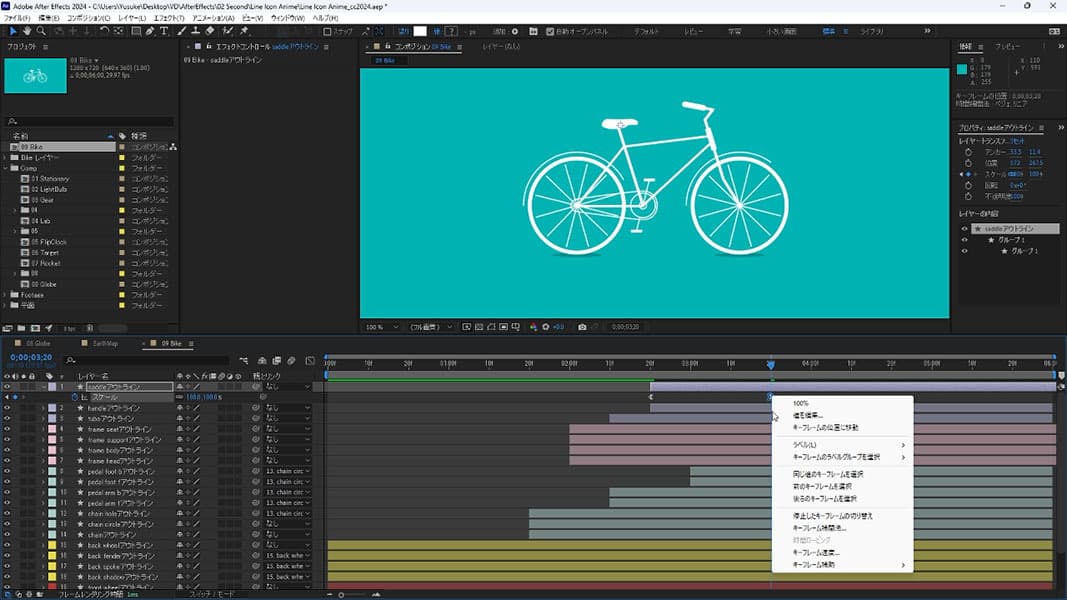This screenshot has height=600, width=1067.
Task: Expand the Comp folder in Project panel
Action: click(x=5, y=168)
